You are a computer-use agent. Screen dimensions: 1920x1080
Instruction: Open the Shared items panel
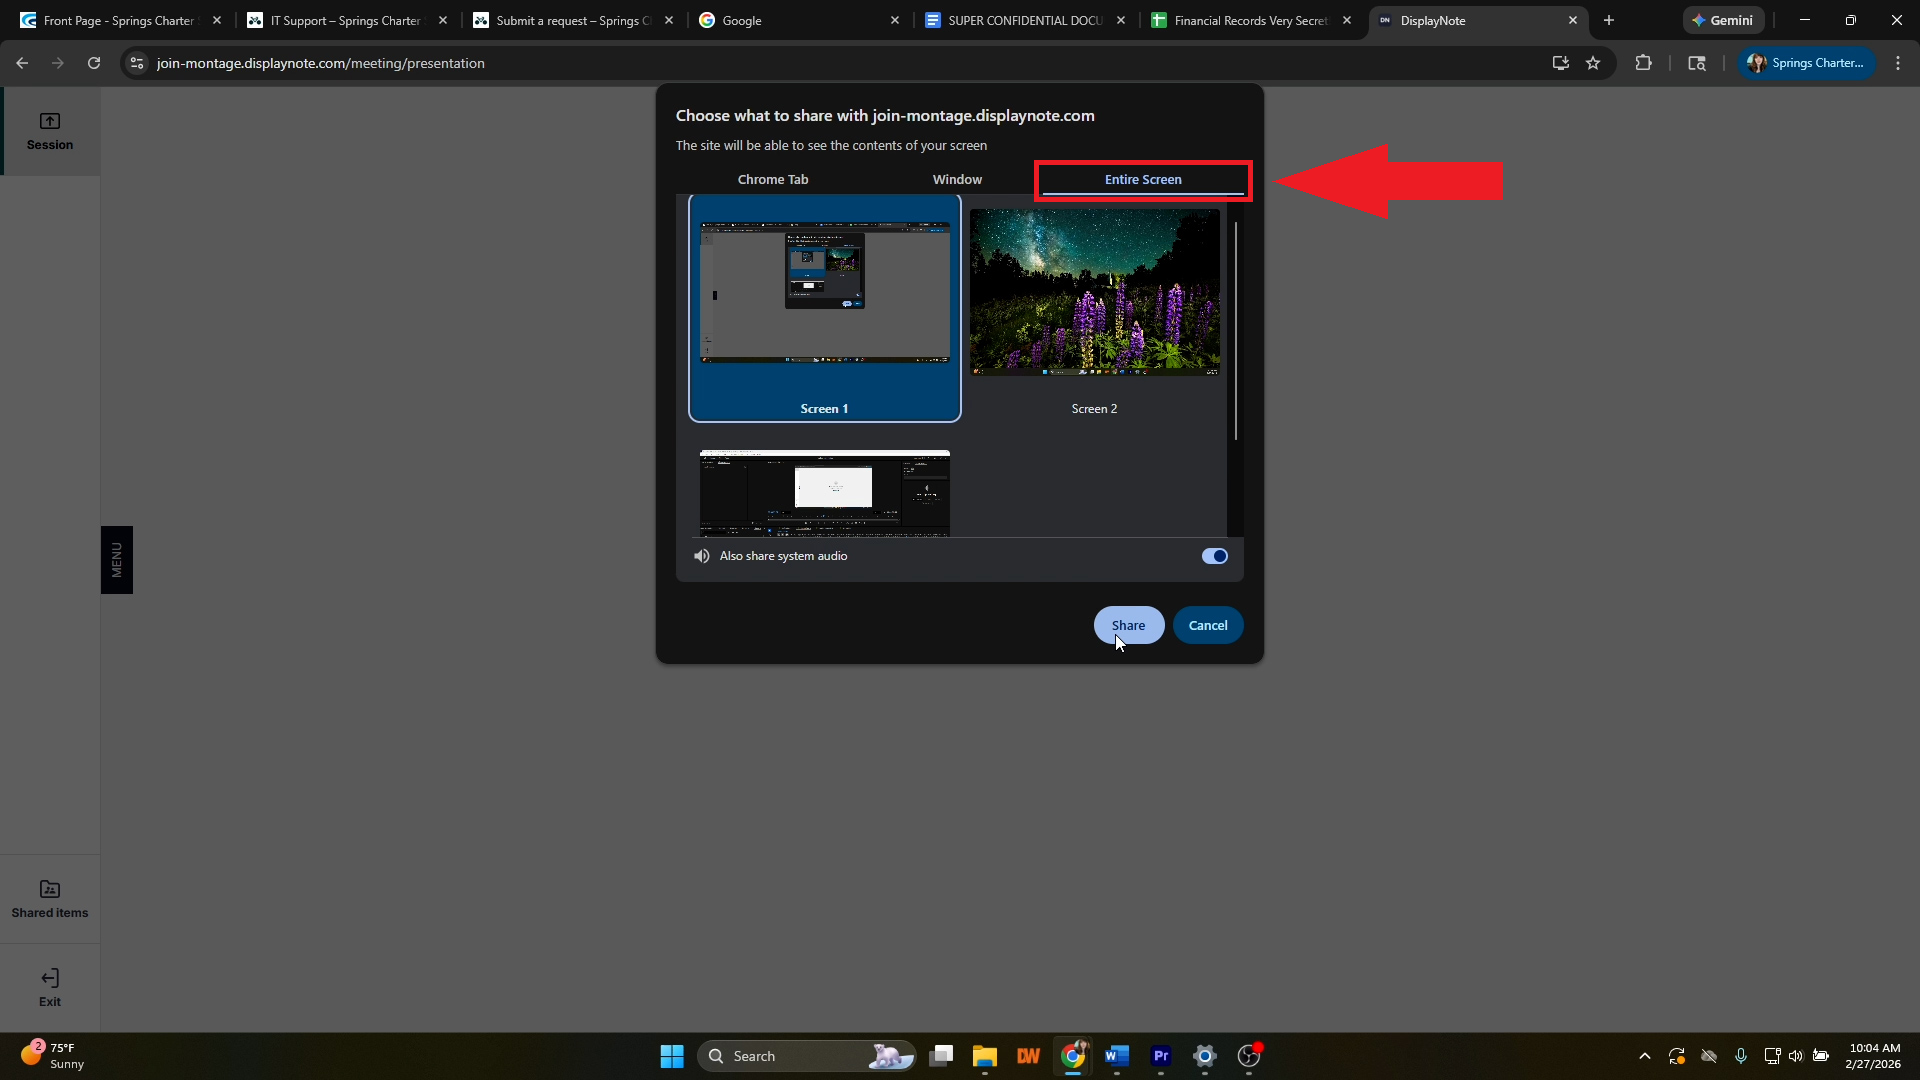point(50,899)
